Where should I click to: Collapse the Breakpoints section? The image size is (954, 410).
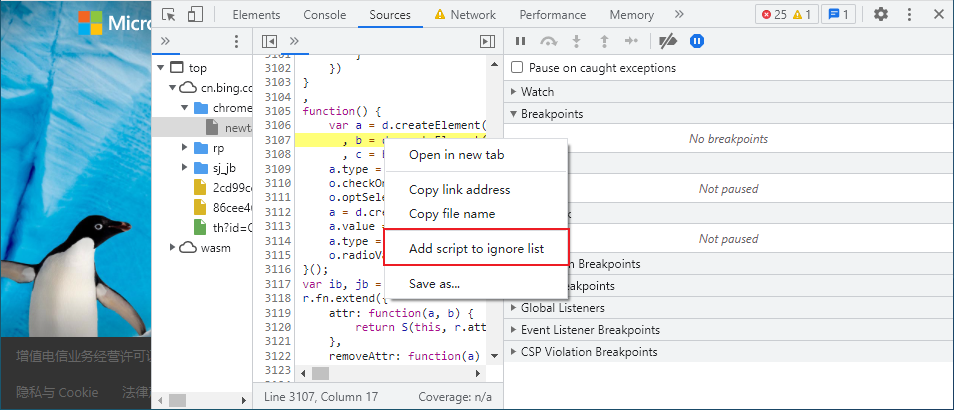551,114
